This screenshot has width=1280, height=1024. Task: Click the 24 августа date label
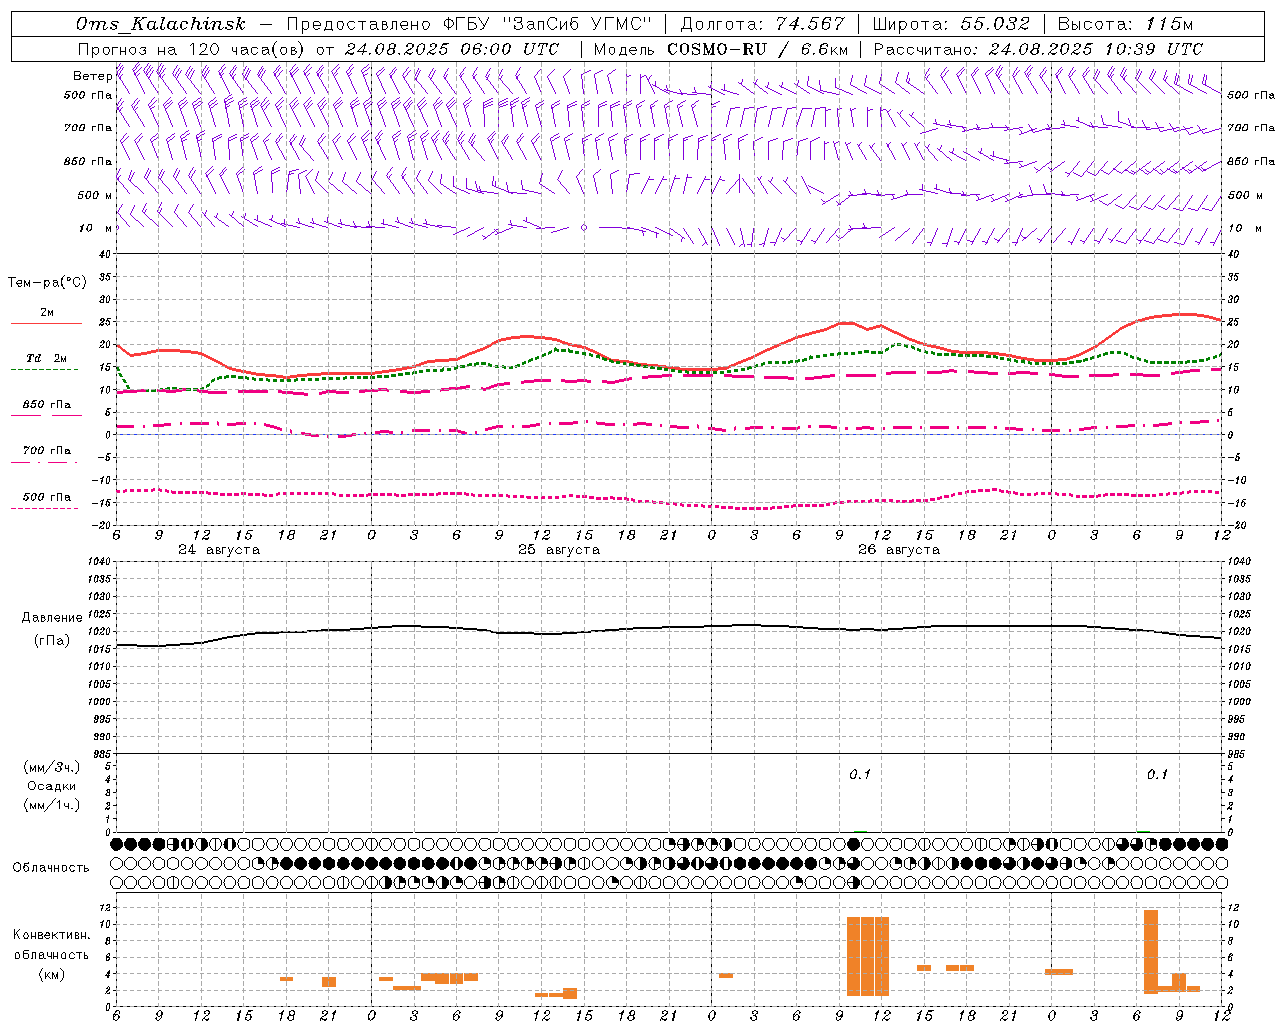point(219,550)
